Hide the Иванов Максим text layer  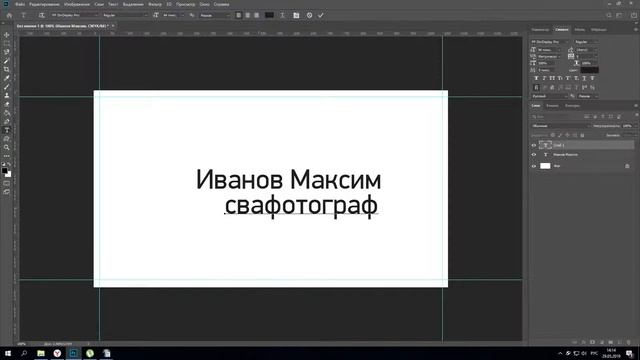(x=533, y=155)
